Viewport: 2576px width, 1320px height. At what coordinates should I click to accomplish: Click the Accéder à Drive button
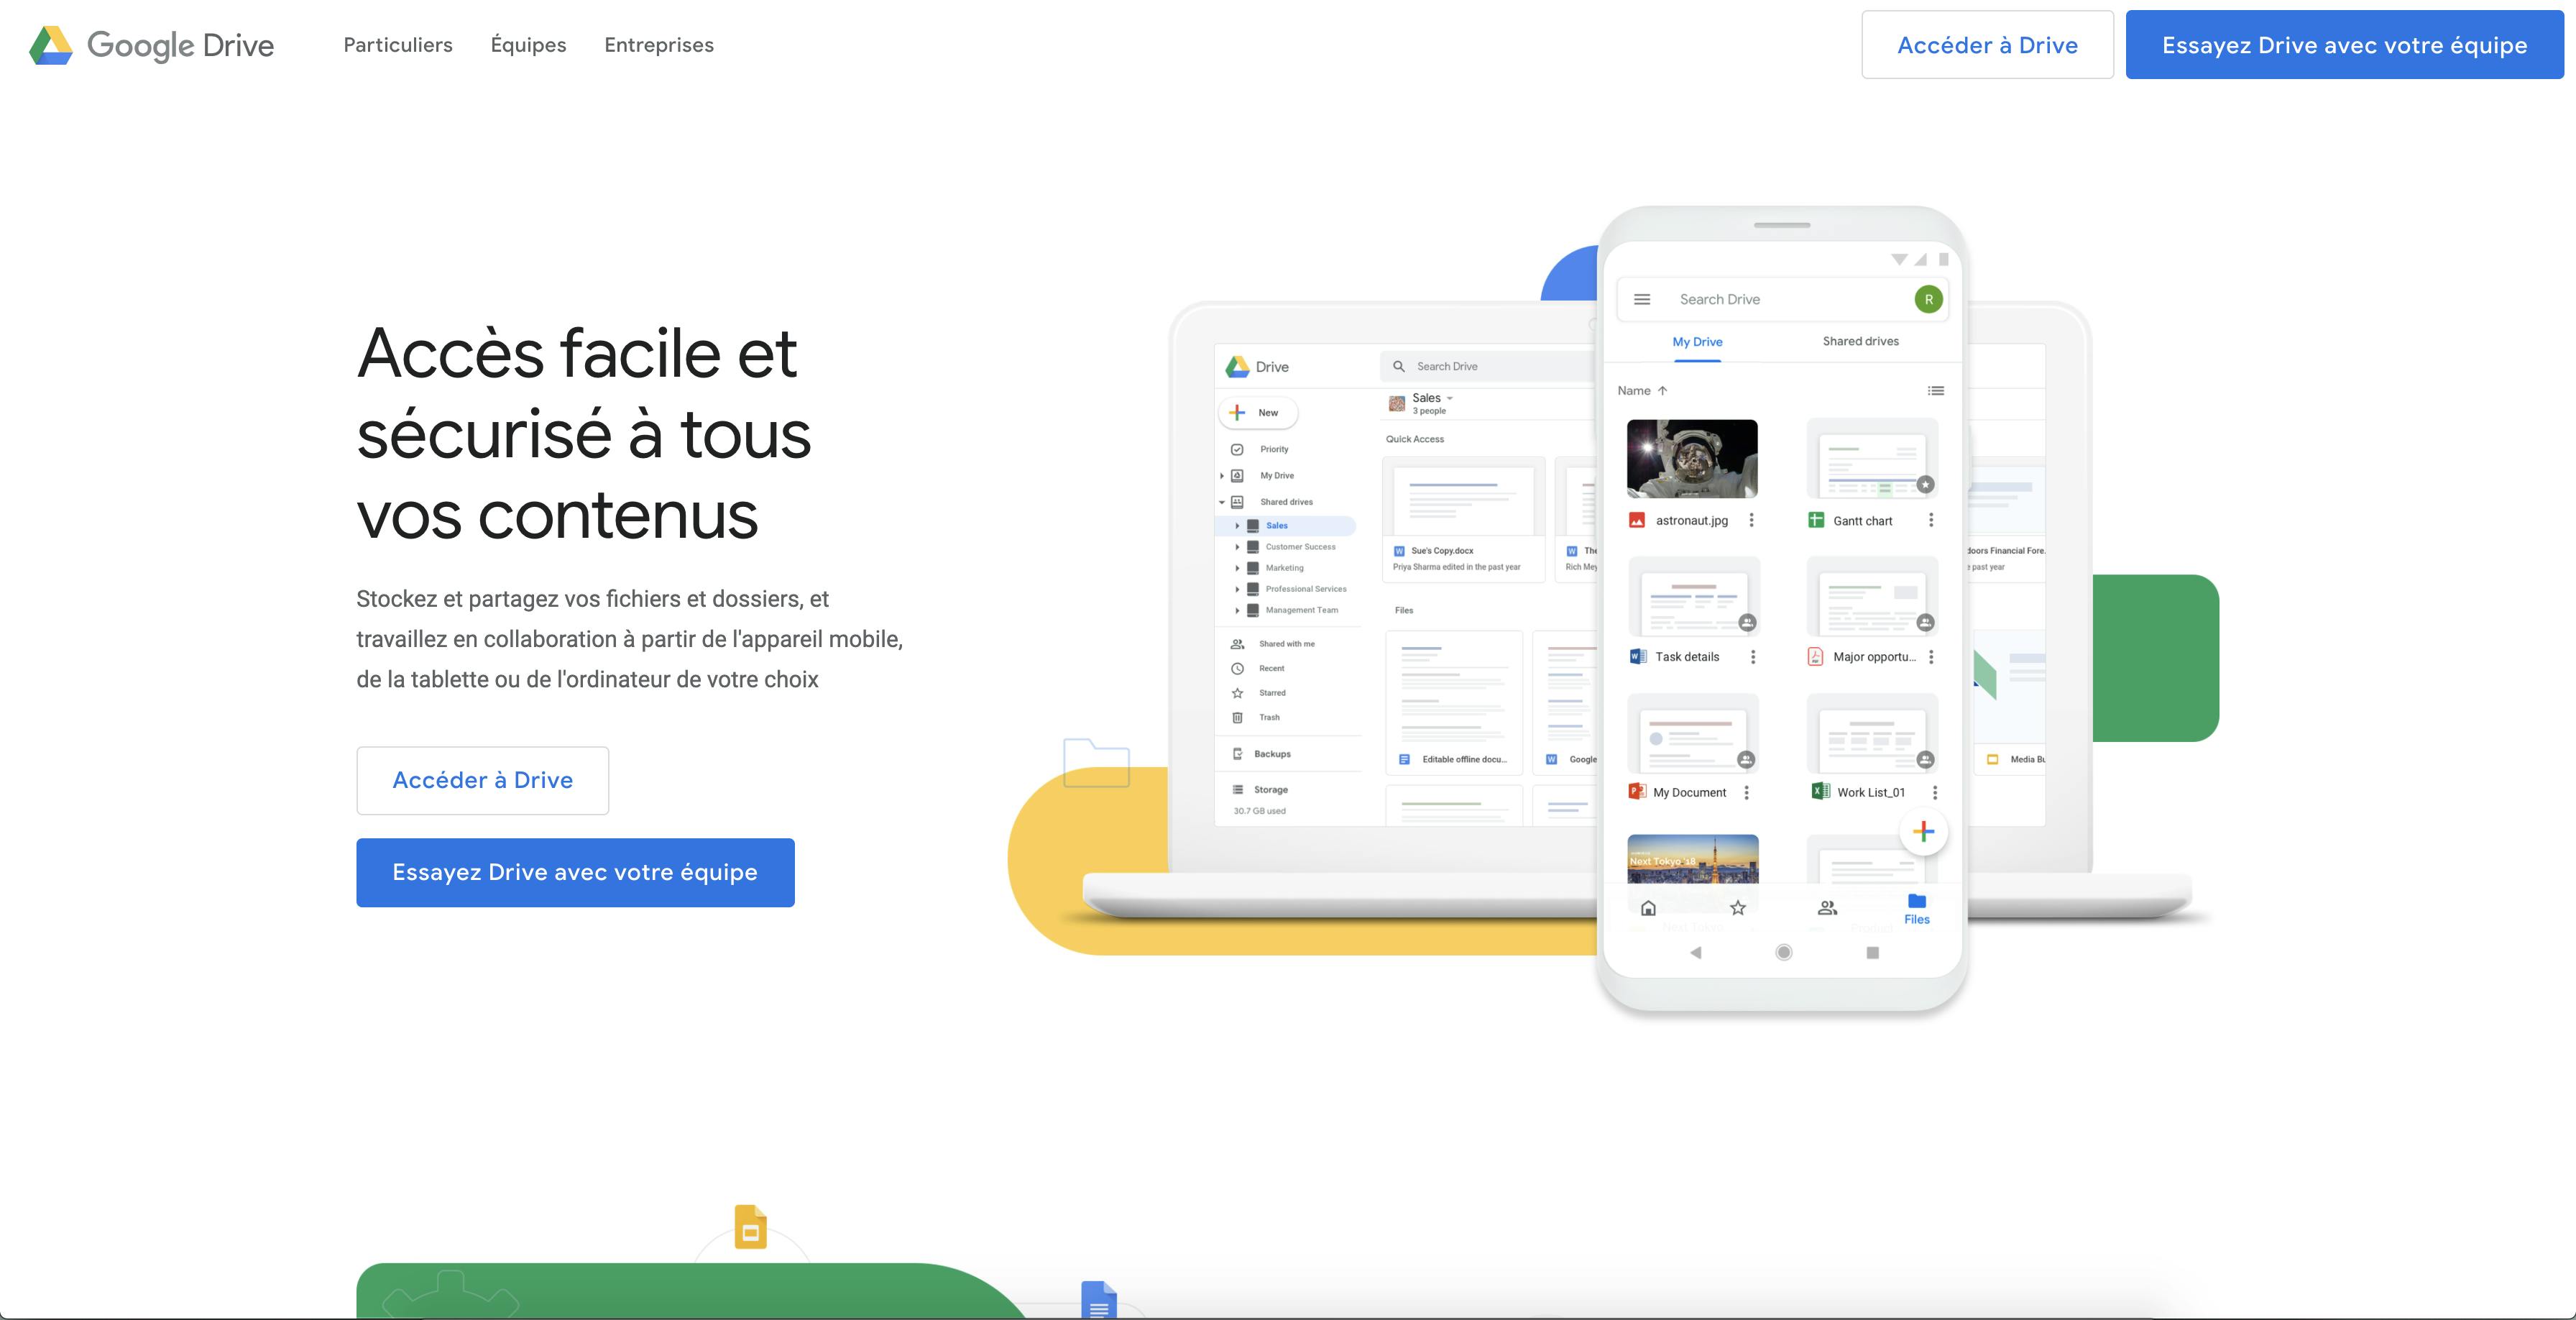click(483, 778)
